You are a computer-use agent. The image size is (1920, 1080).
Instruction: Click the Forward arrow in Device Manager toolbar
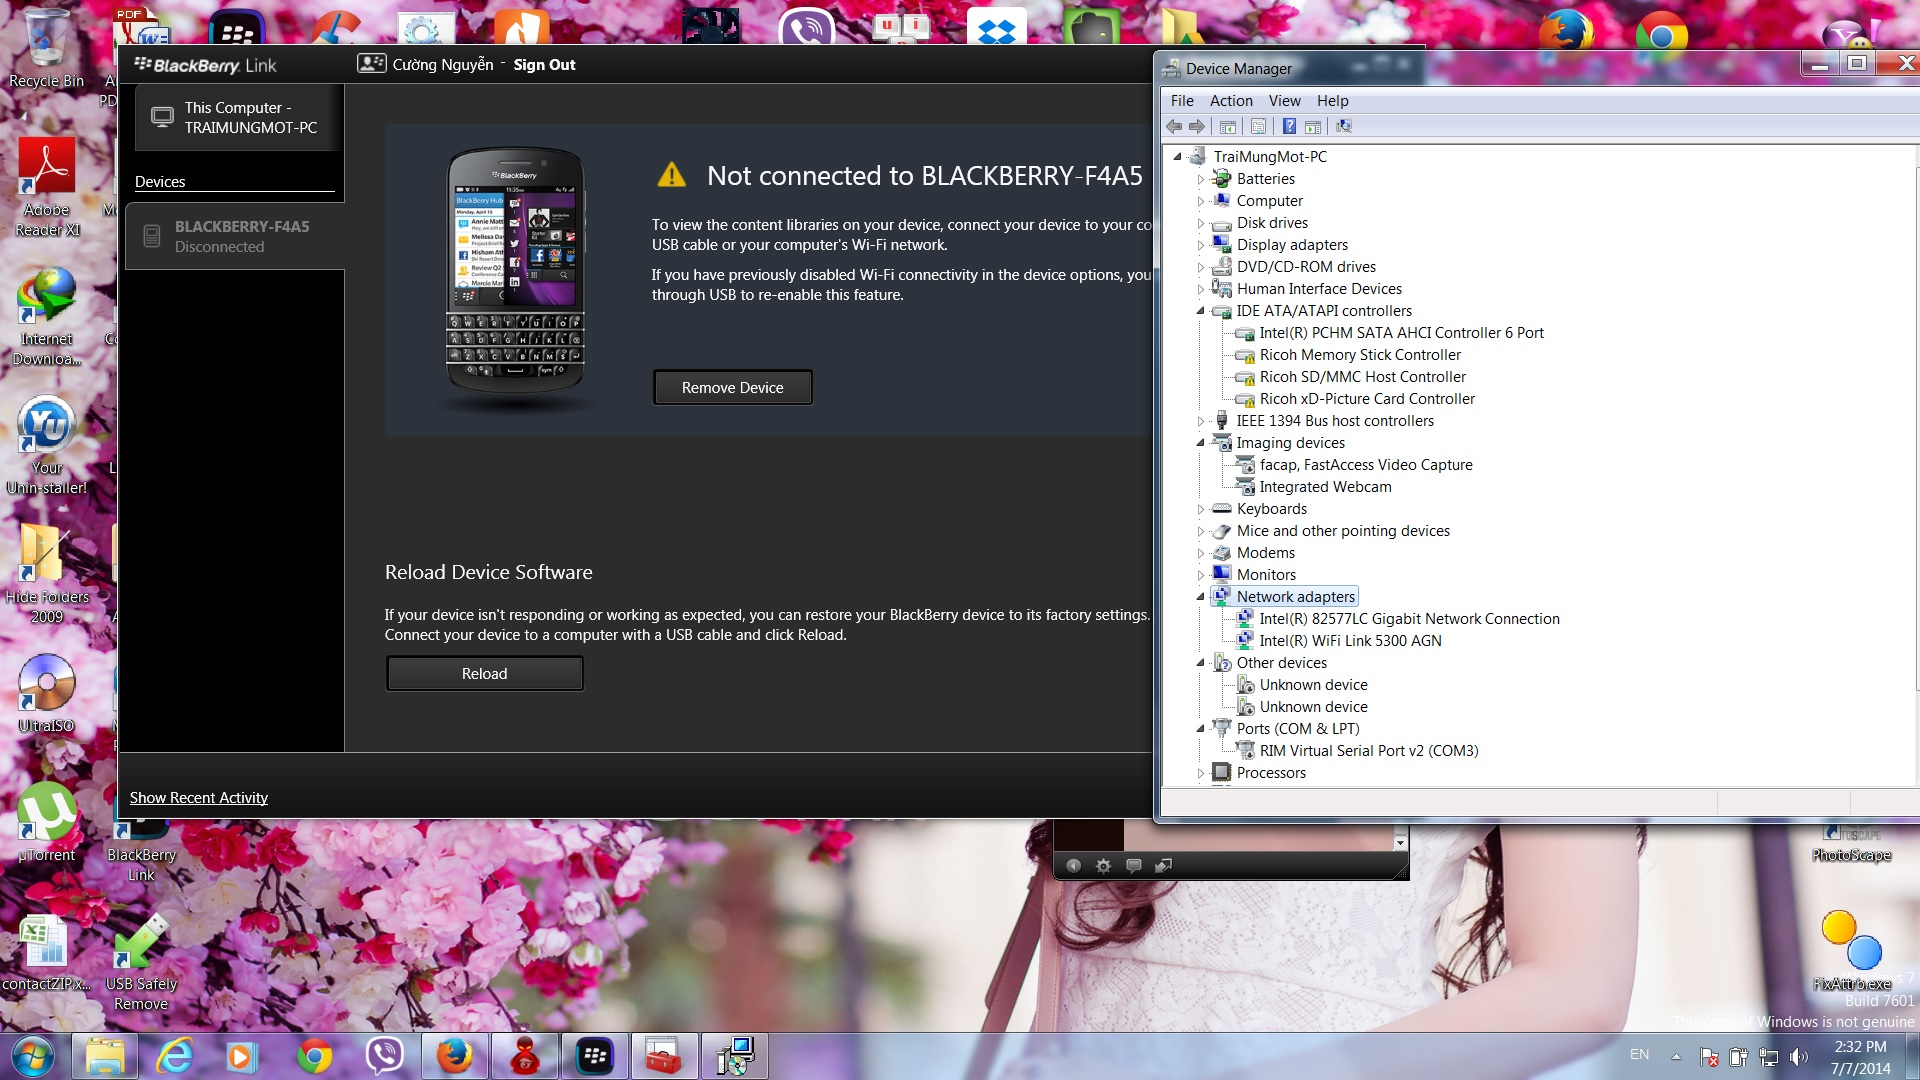point(1197,127)
